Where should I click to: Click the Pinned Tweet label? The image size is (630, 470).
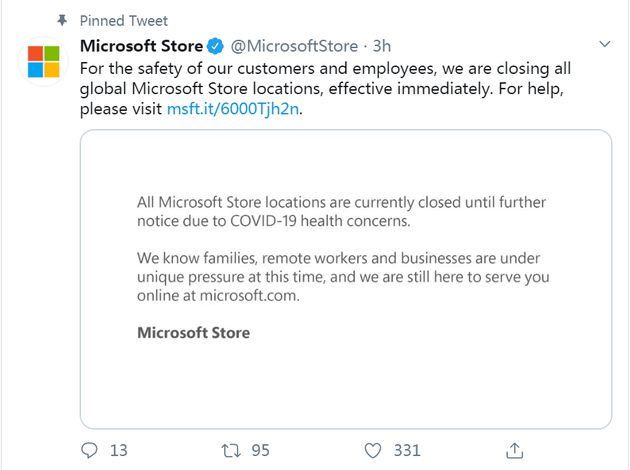click(x=124, y=20)
